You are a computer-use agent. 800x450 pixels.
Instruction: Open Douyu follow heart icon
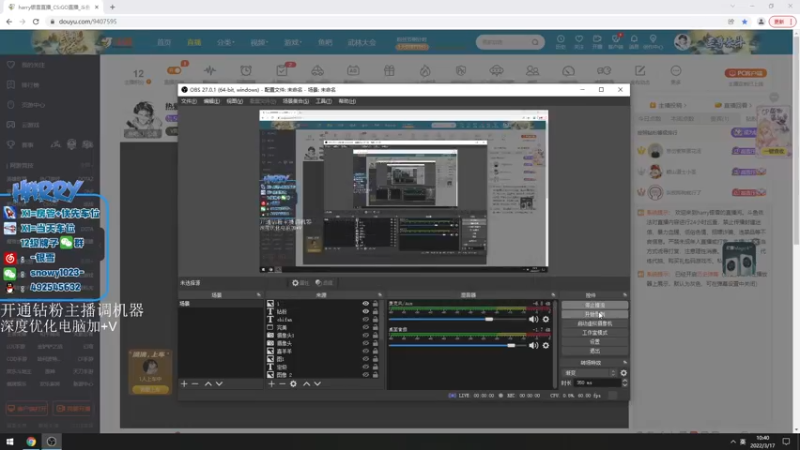[579, 39]
